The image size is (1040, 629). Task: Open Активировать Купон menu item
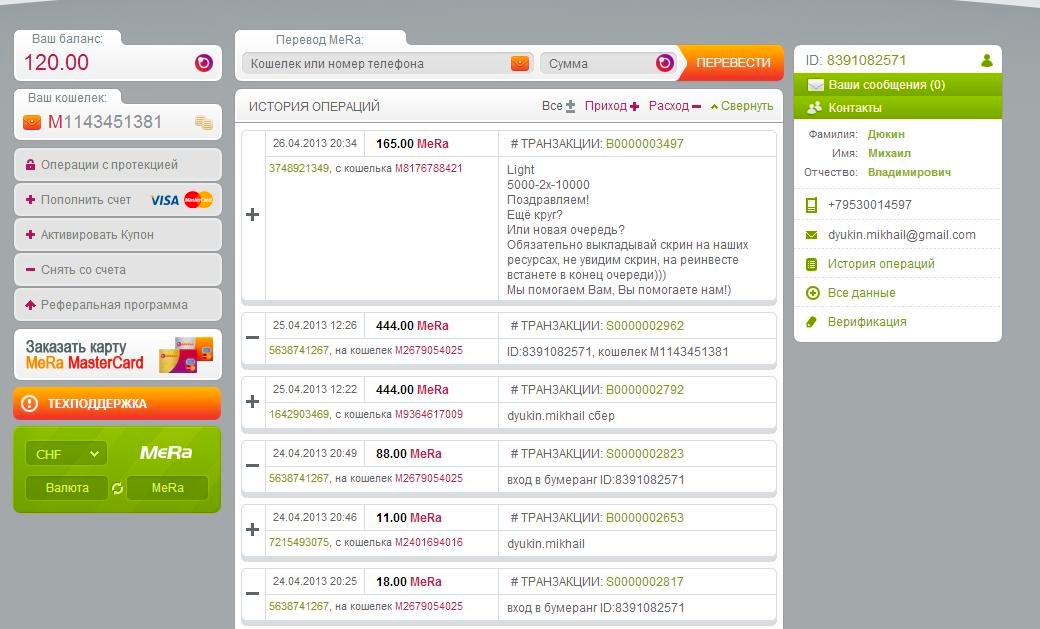(117, 235)
